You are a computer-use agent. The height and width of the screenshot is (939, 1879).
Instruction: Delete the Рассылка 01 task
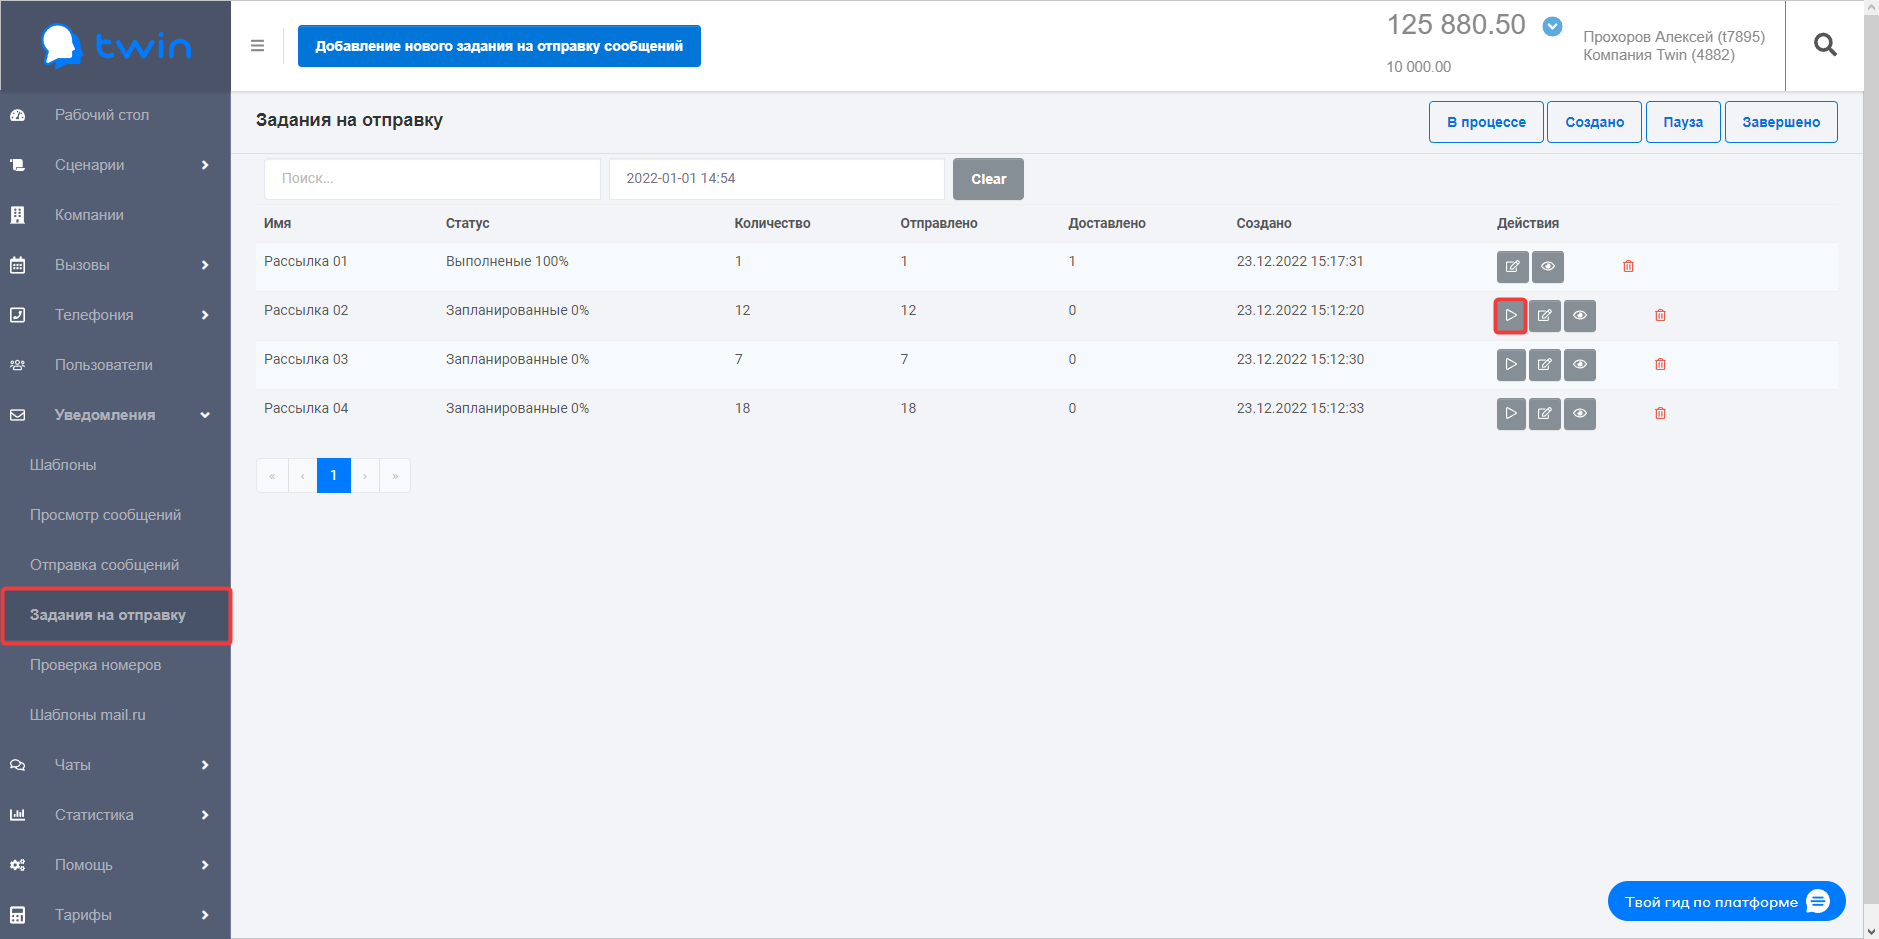pyautogui.click(x=1628, y=267)
